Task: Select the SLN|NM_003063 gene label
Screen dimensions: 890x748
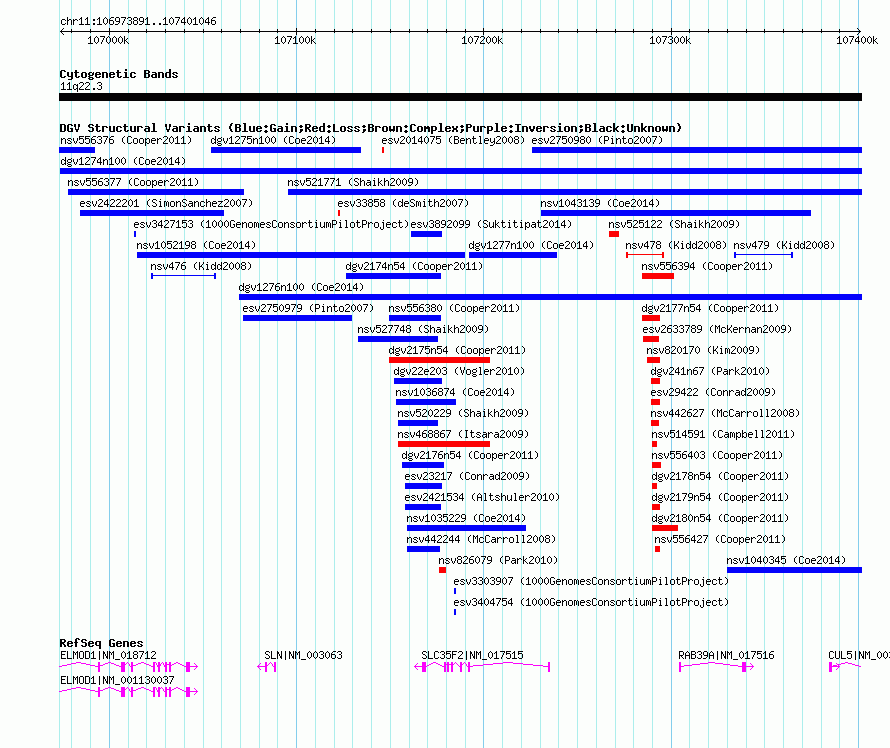Action: 304,655
